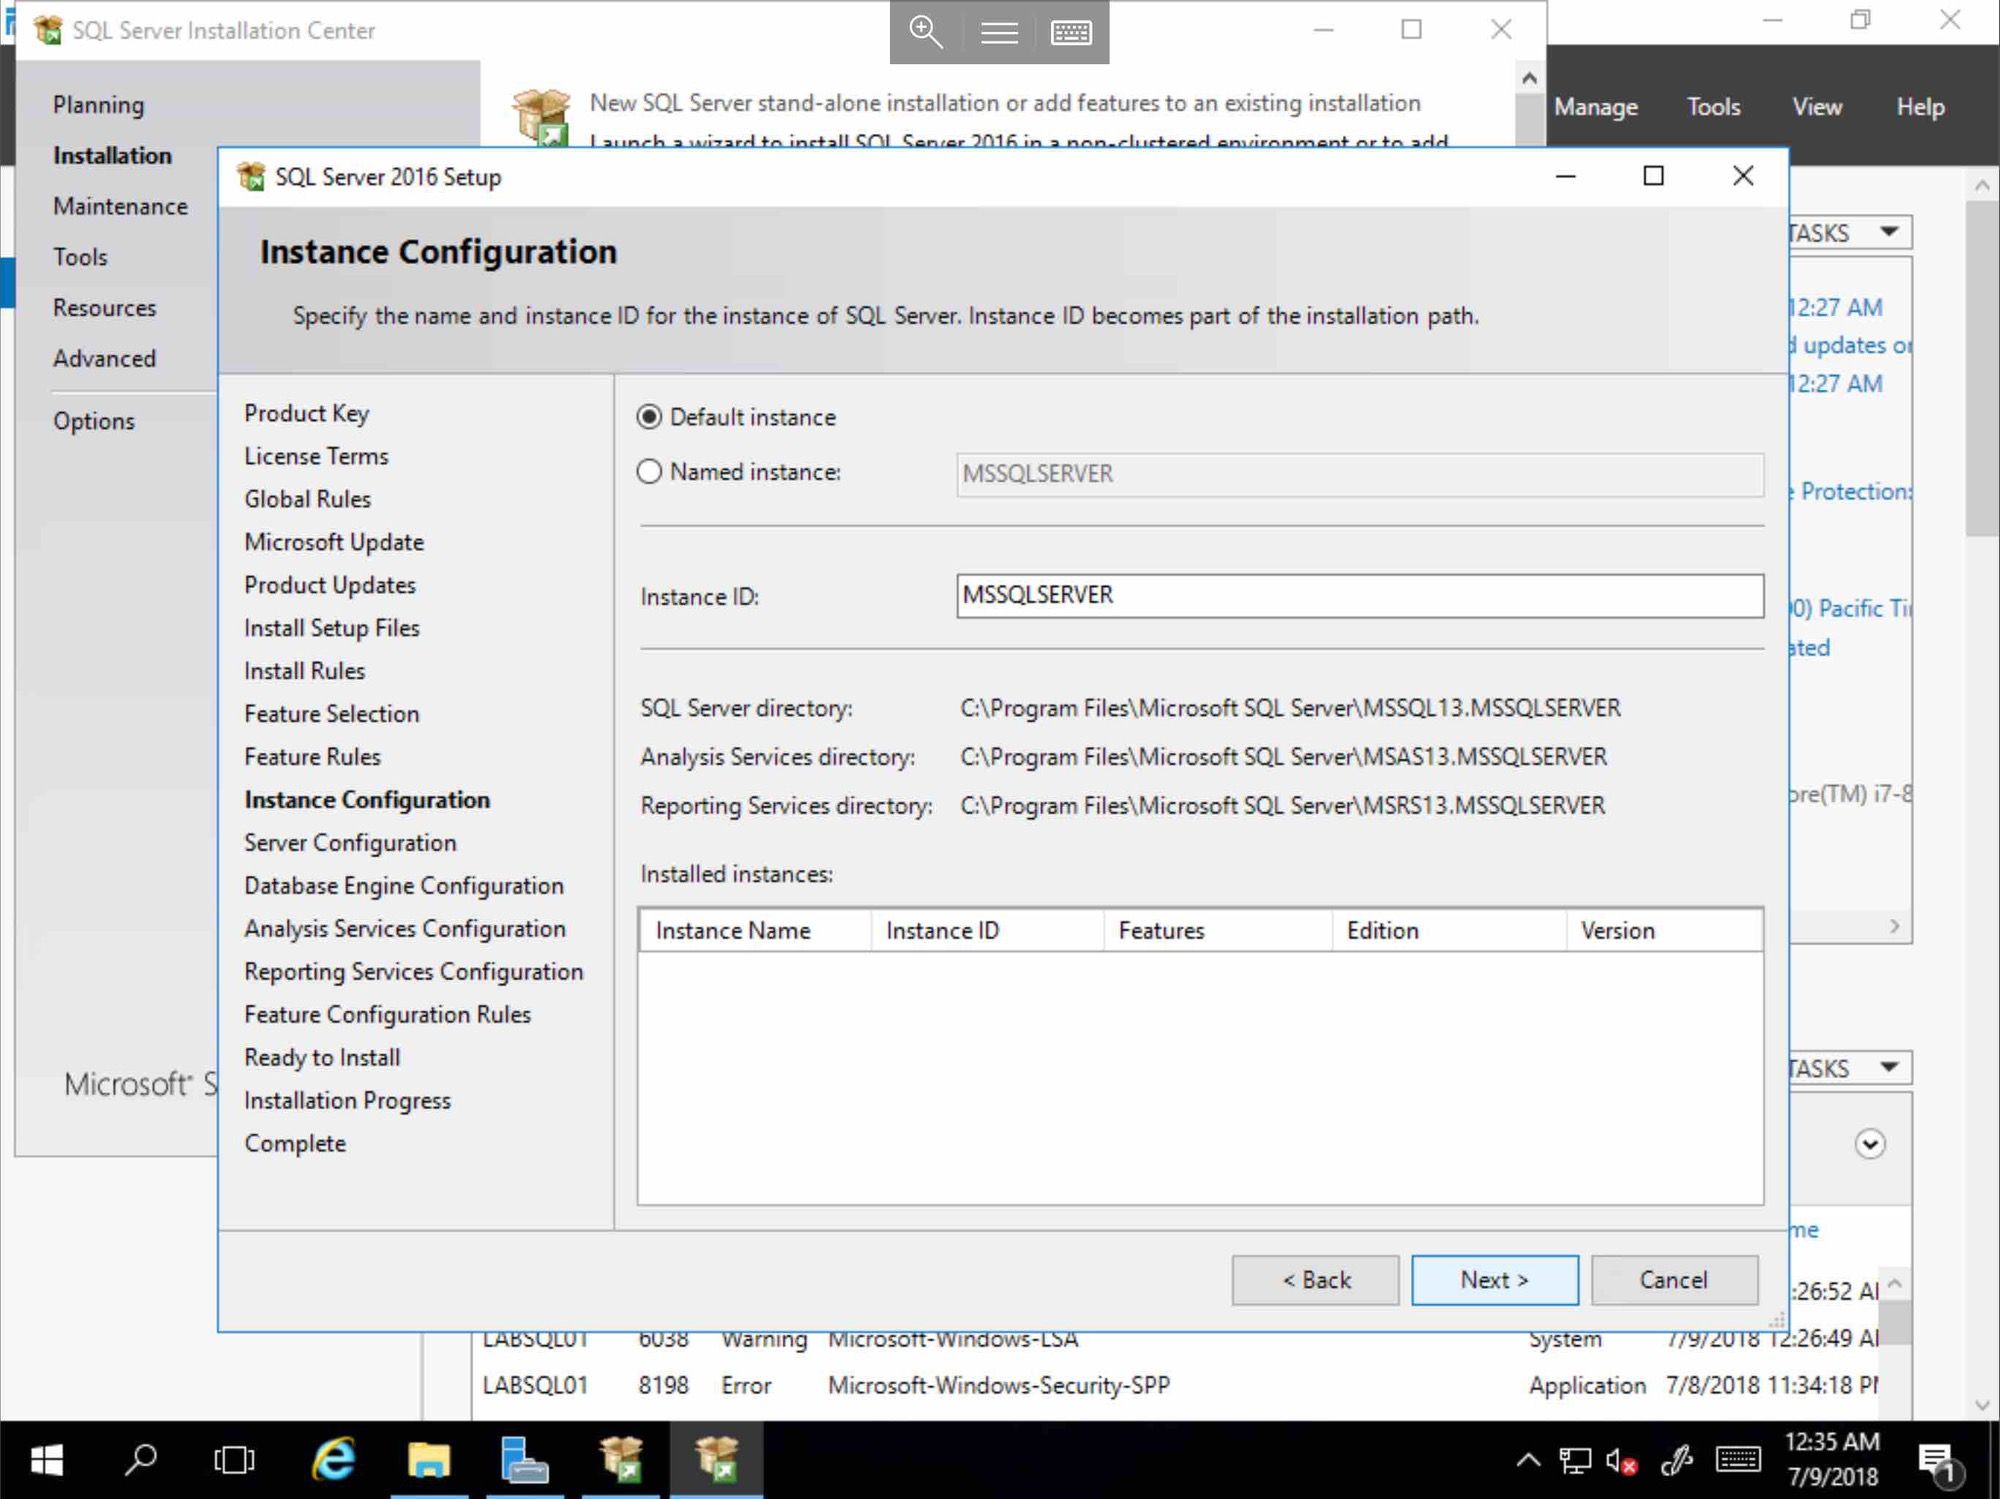The height and width of the screenshot is (1499, 2000).
Task: Click the SQL Server 2016 Setup title icon
Action: [251, 177]
